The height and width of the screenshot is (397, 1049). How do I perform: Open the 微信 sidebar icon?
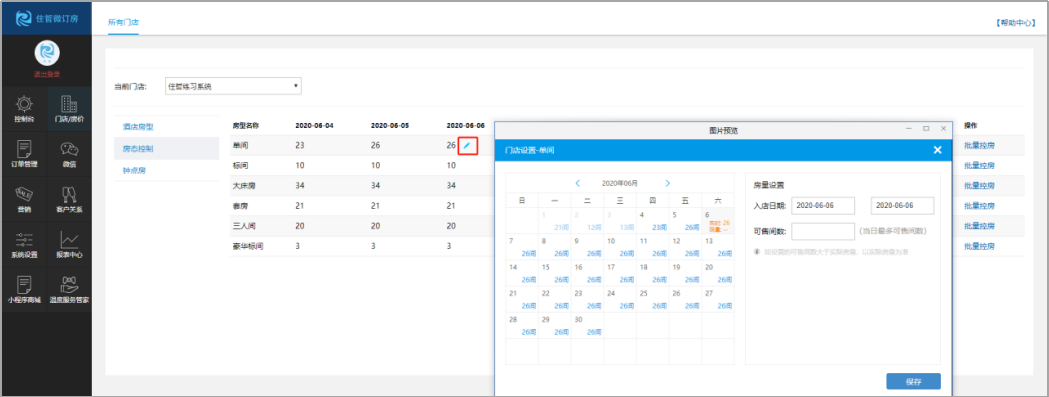pos(69,154)
